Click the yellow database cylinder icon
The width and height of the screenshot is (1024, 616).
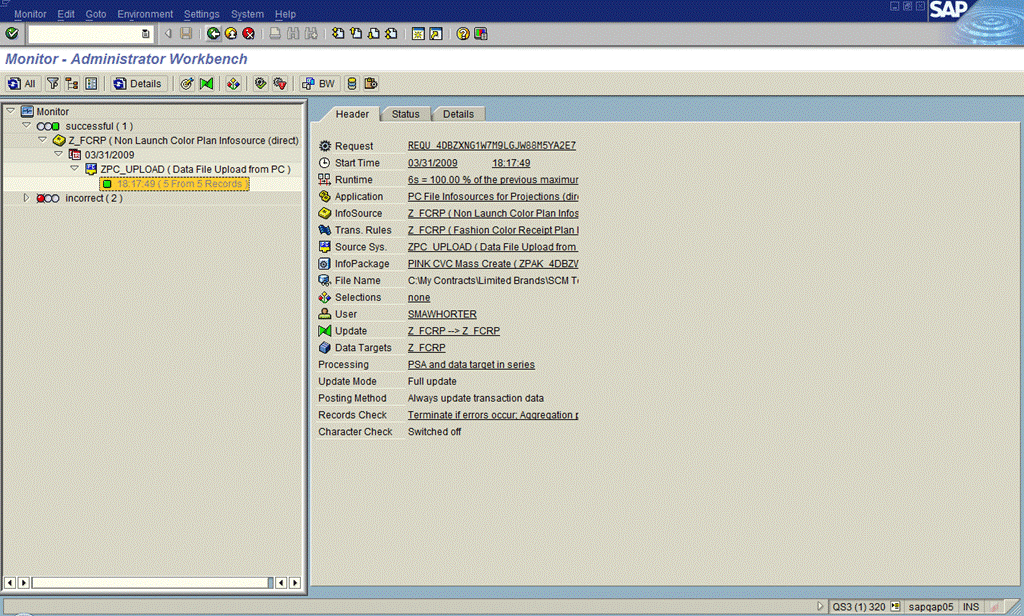[352, 84]
